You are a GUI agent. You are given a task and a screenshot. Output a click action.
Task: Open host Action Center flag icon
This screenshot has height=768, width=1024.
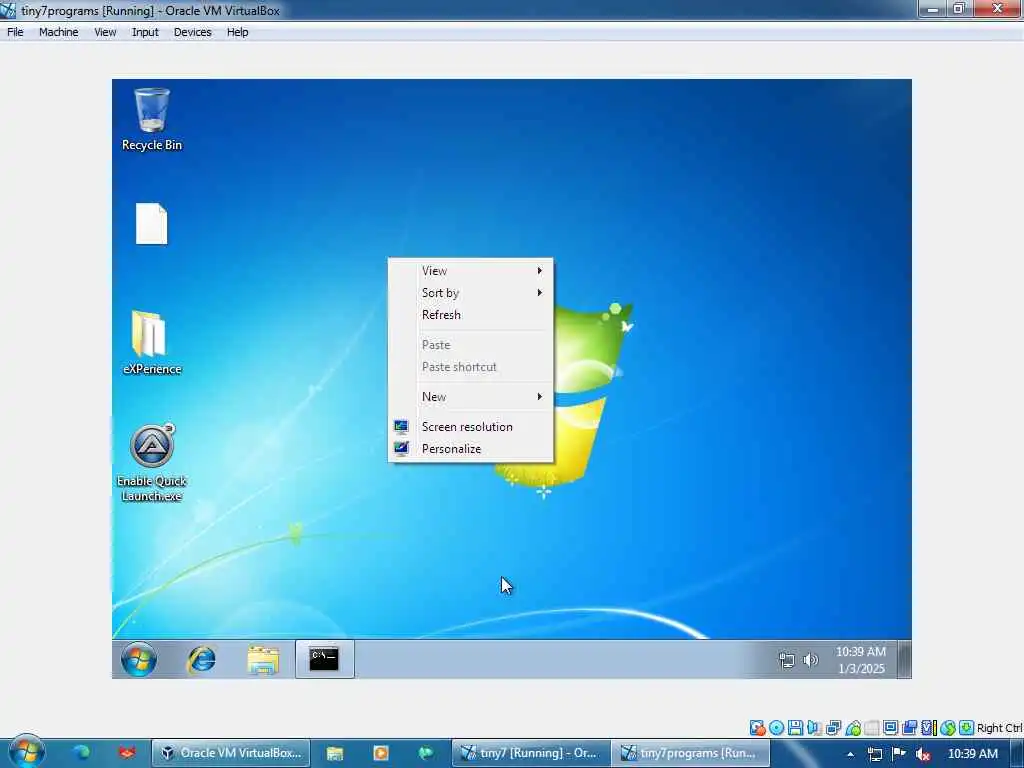899,754
